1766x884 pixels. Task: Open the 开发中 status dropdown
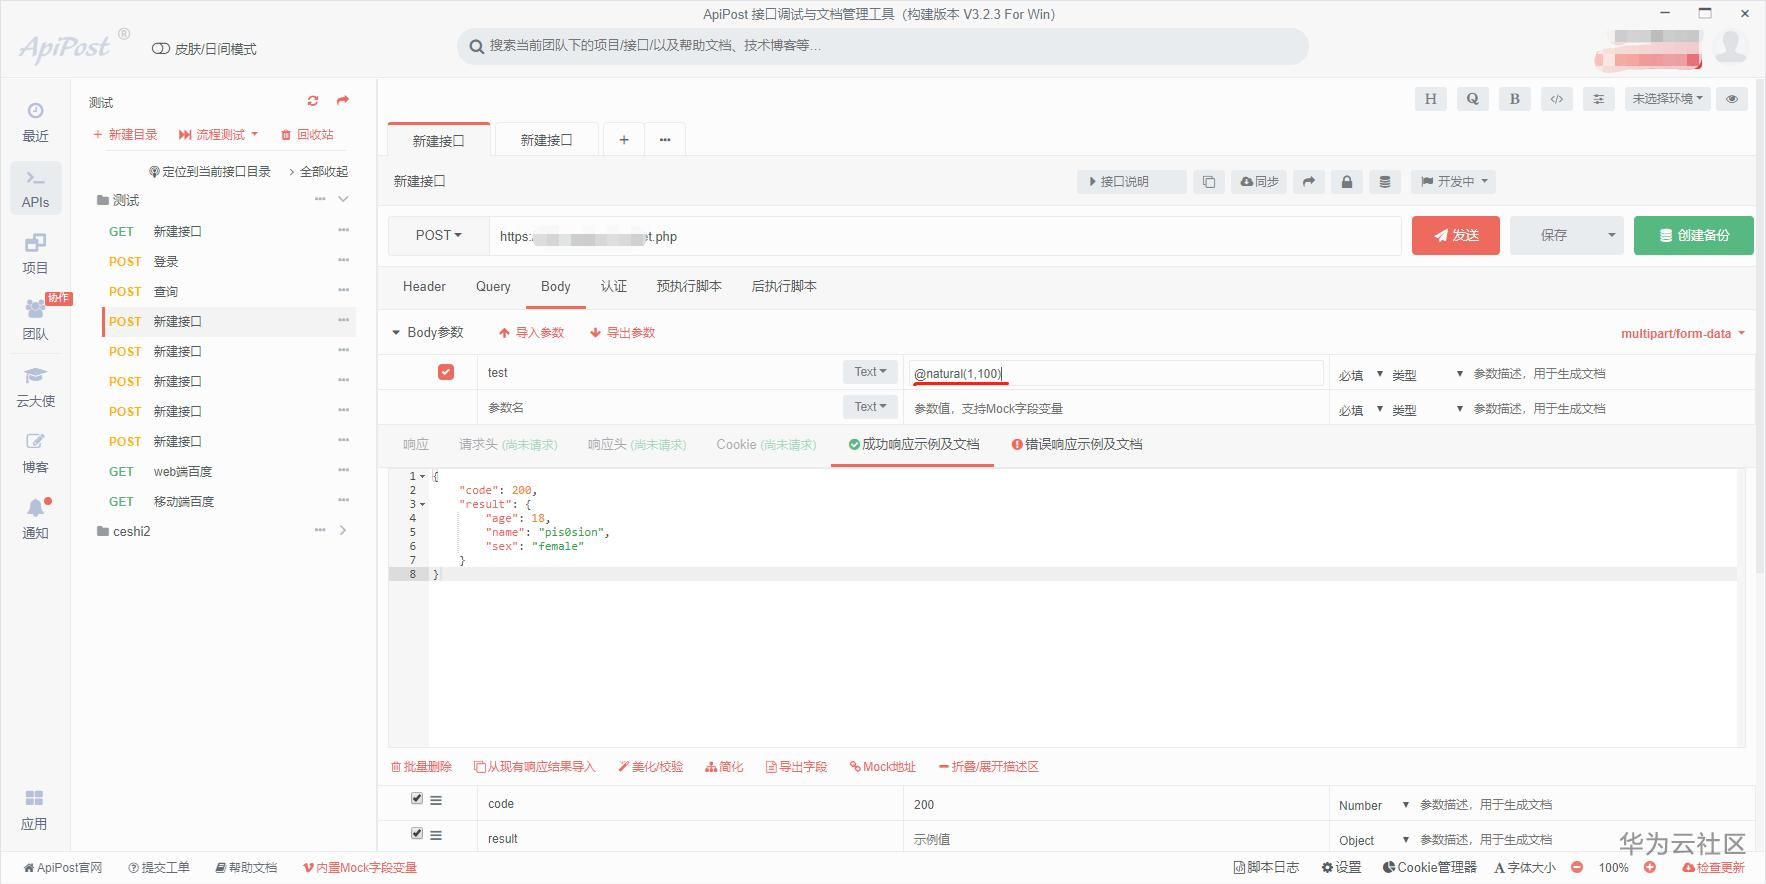pyautogui.click(x=1454, y=182)
